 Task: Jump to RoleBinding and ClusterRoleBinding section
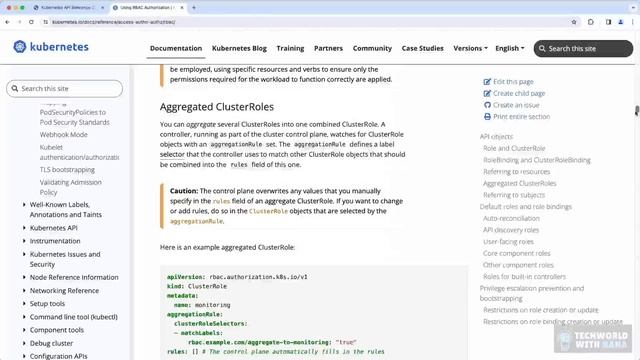pyautogui.click(x=537, y=160)
